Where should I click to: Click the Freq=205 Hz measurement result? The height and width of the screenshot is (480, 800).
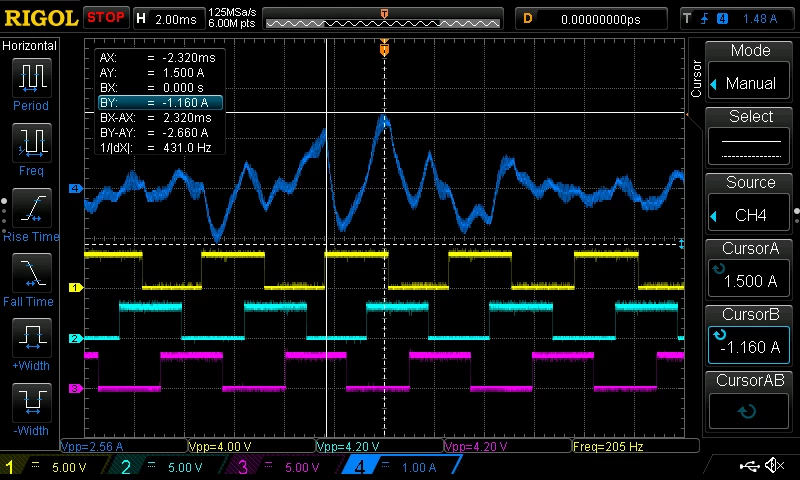(608, 447)
